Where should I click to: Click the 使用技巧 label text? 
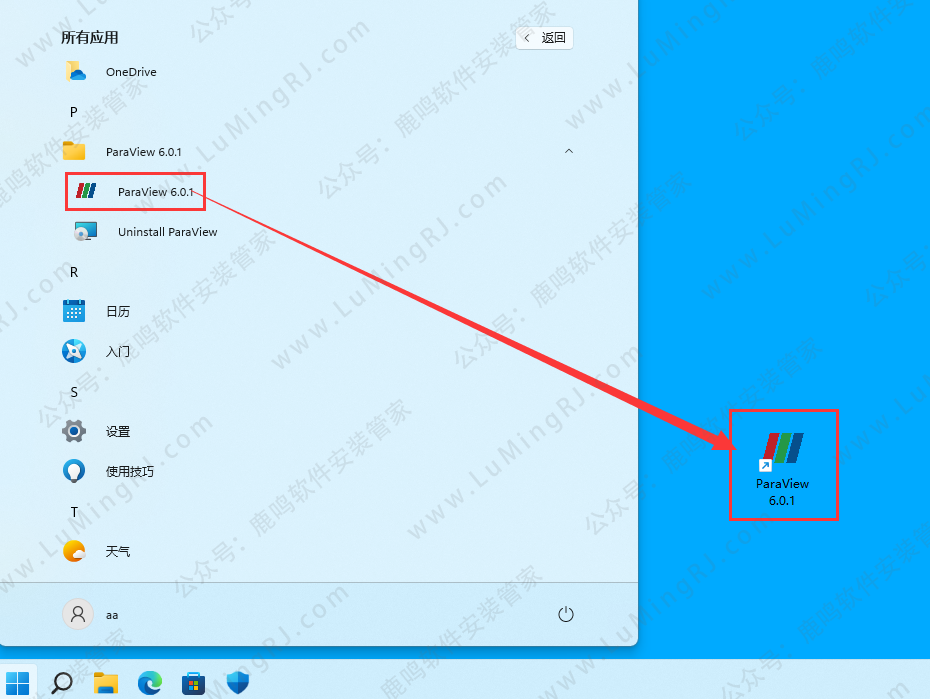(x=129, y=471)
